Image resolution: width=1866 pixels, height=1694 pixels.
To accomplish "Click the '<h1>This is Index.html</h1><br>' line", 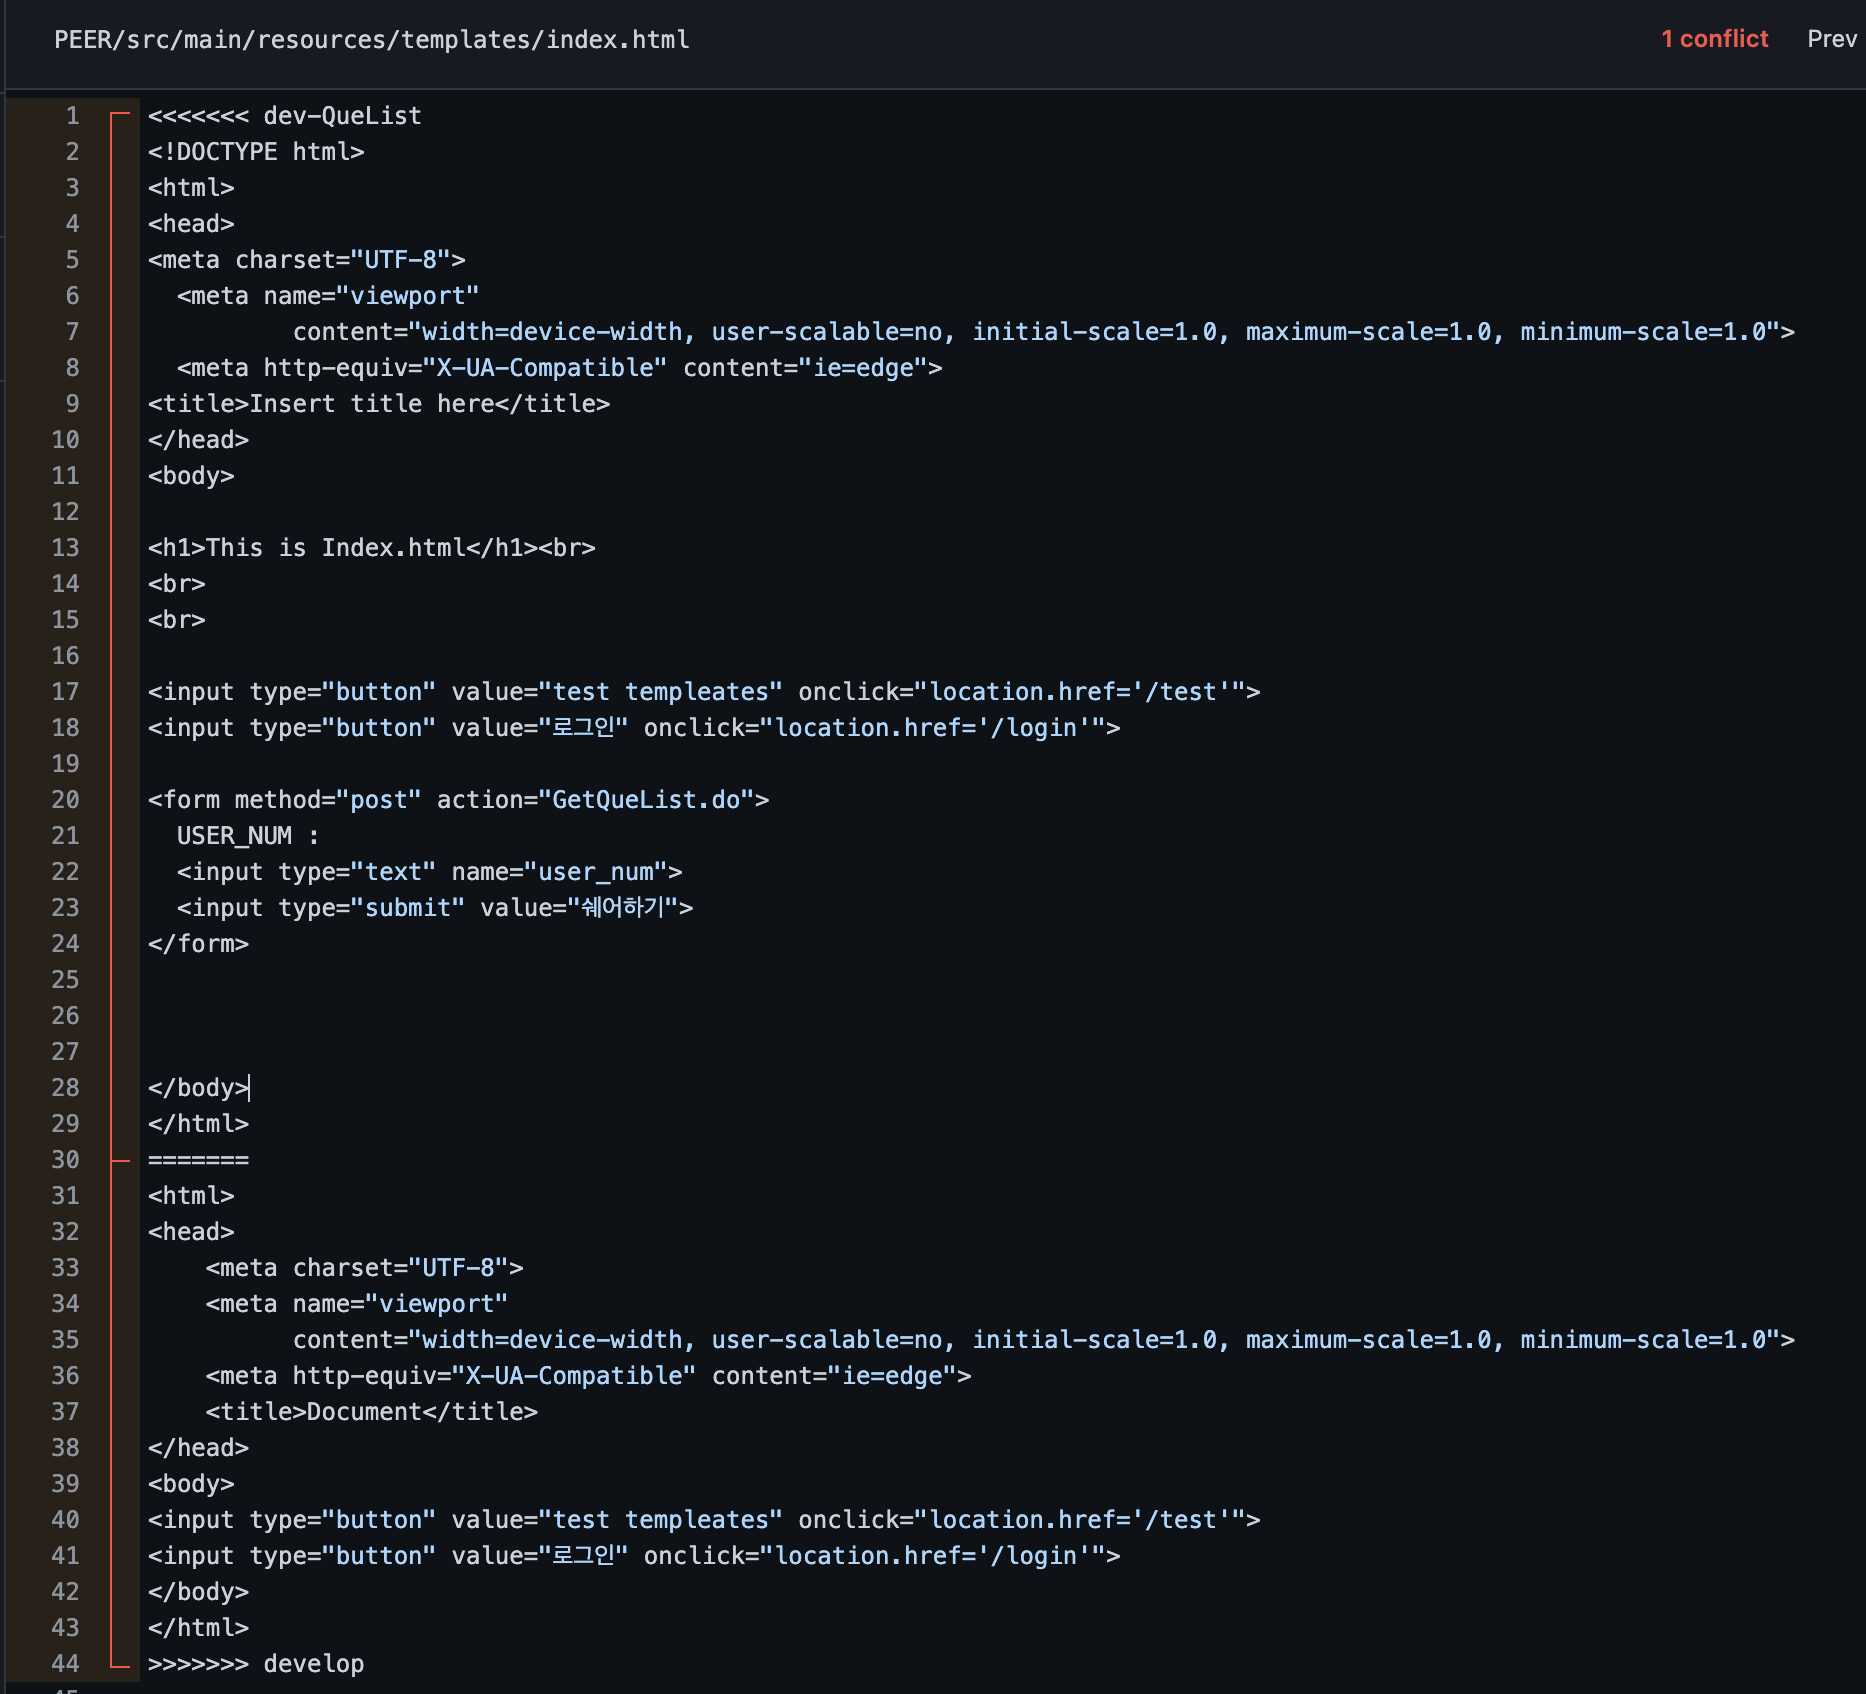I will [x=372, y=548].
